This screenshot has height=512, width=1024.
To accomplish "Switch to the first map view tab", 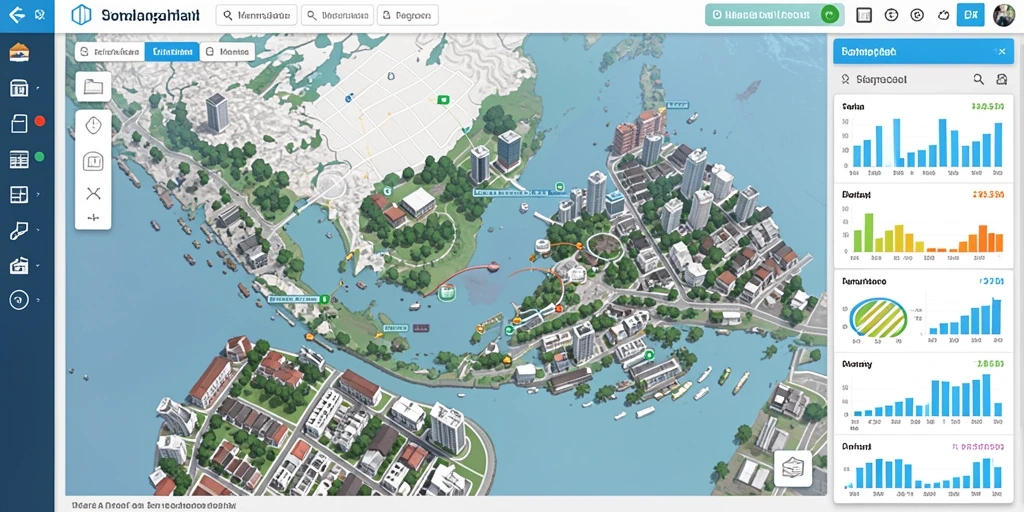I will pyautogui.click(x=110, y=52).
